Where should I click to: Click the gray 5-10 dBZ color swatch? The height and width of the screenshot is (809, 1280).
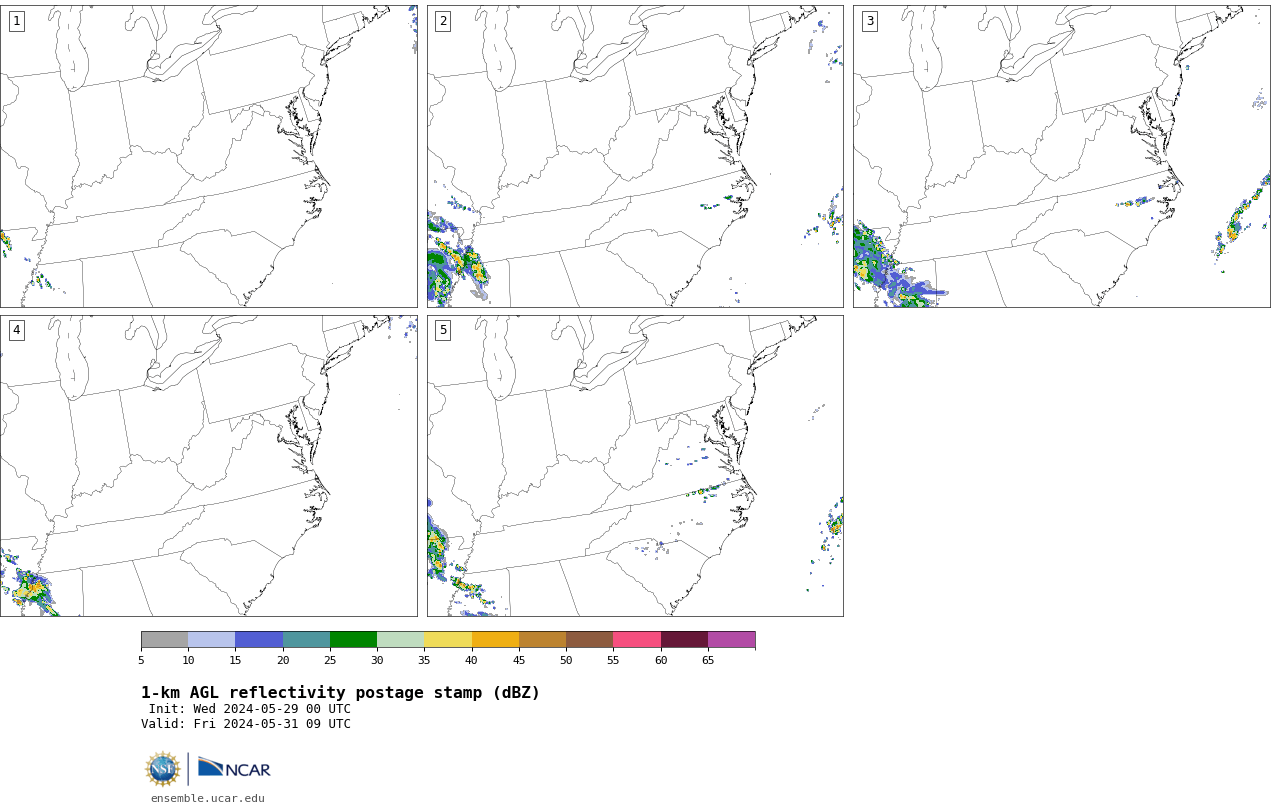tap(164, 640)
